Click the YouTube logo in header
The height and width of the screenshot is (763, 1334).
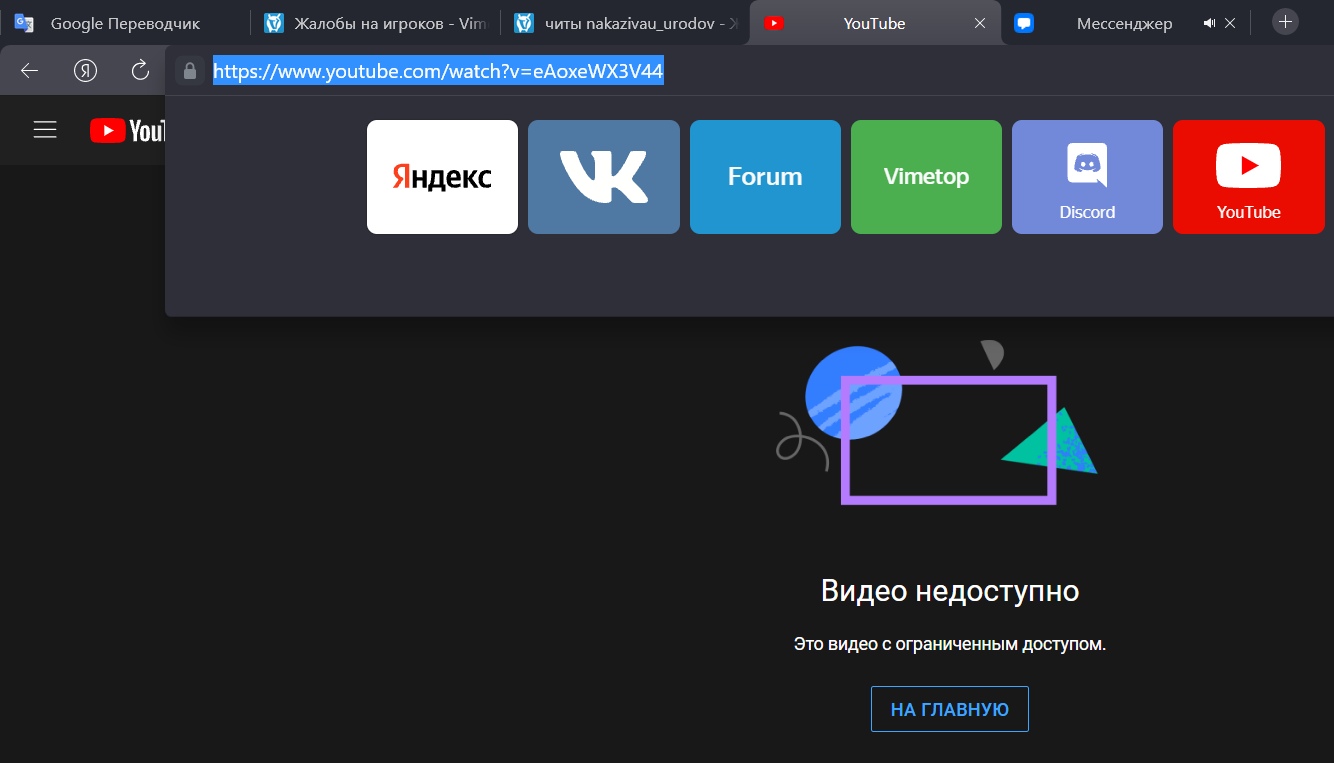click(x=127, y=130)
